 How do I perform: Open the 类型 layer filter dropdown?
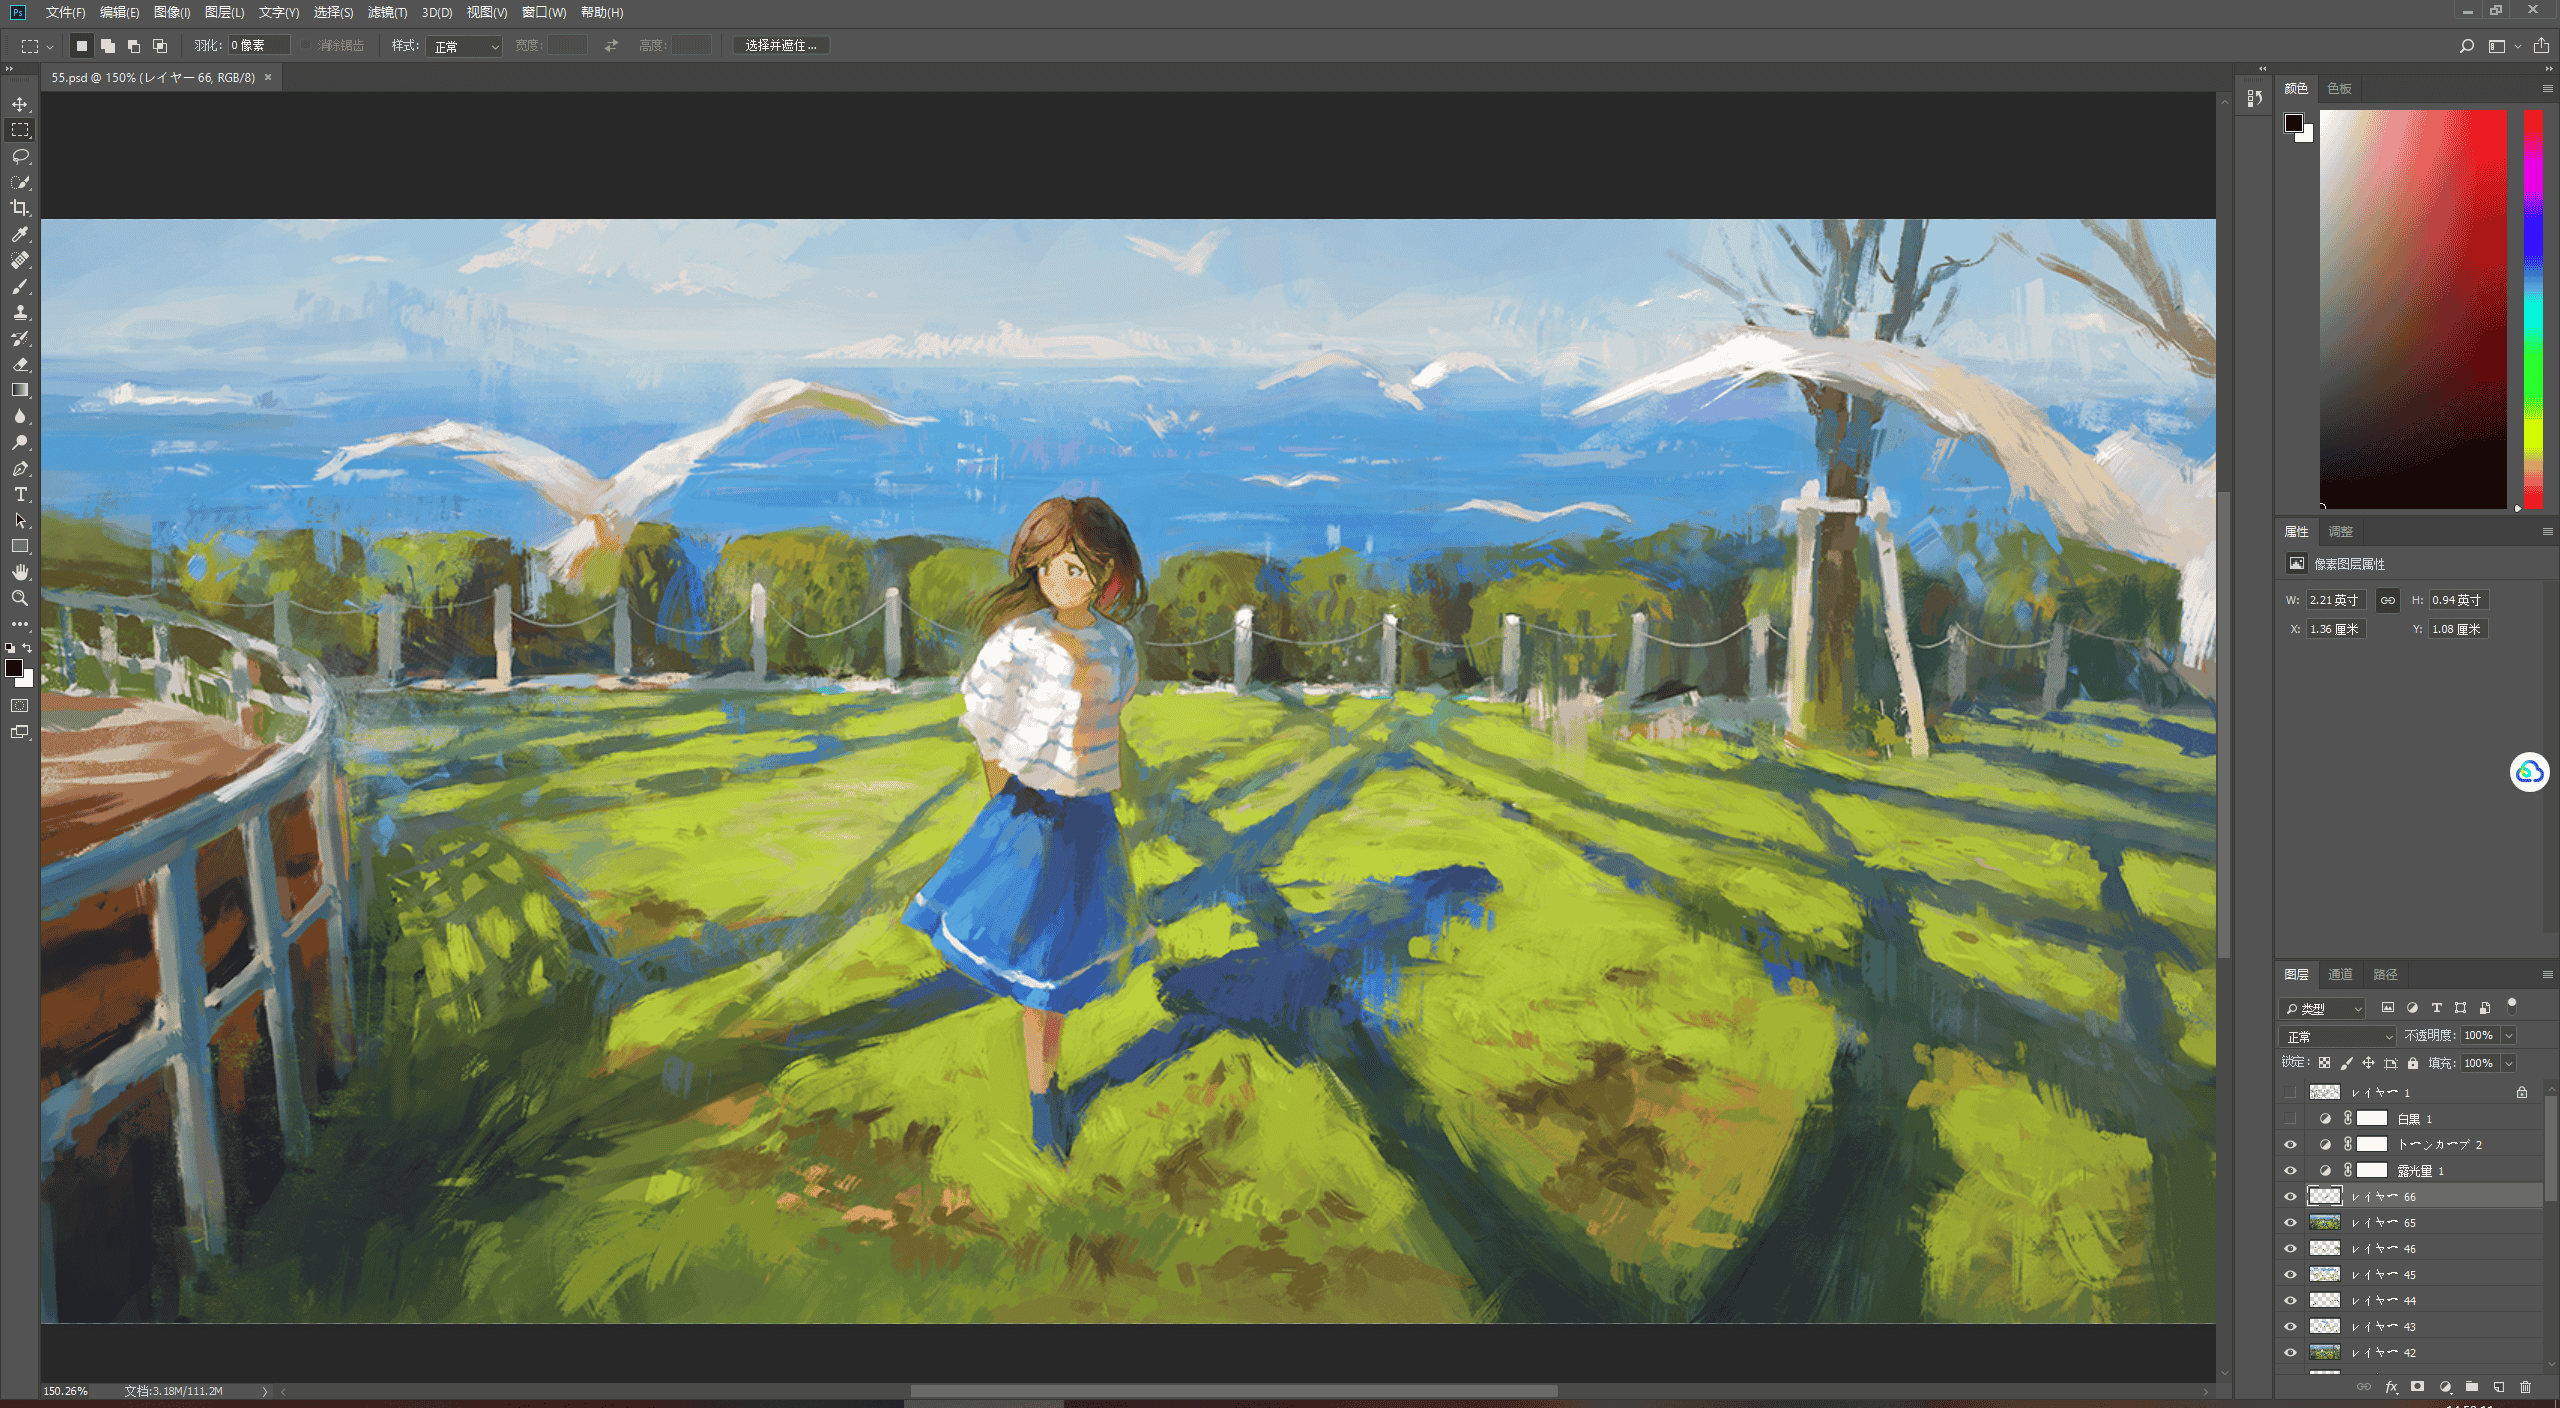click(2322, 1008)
